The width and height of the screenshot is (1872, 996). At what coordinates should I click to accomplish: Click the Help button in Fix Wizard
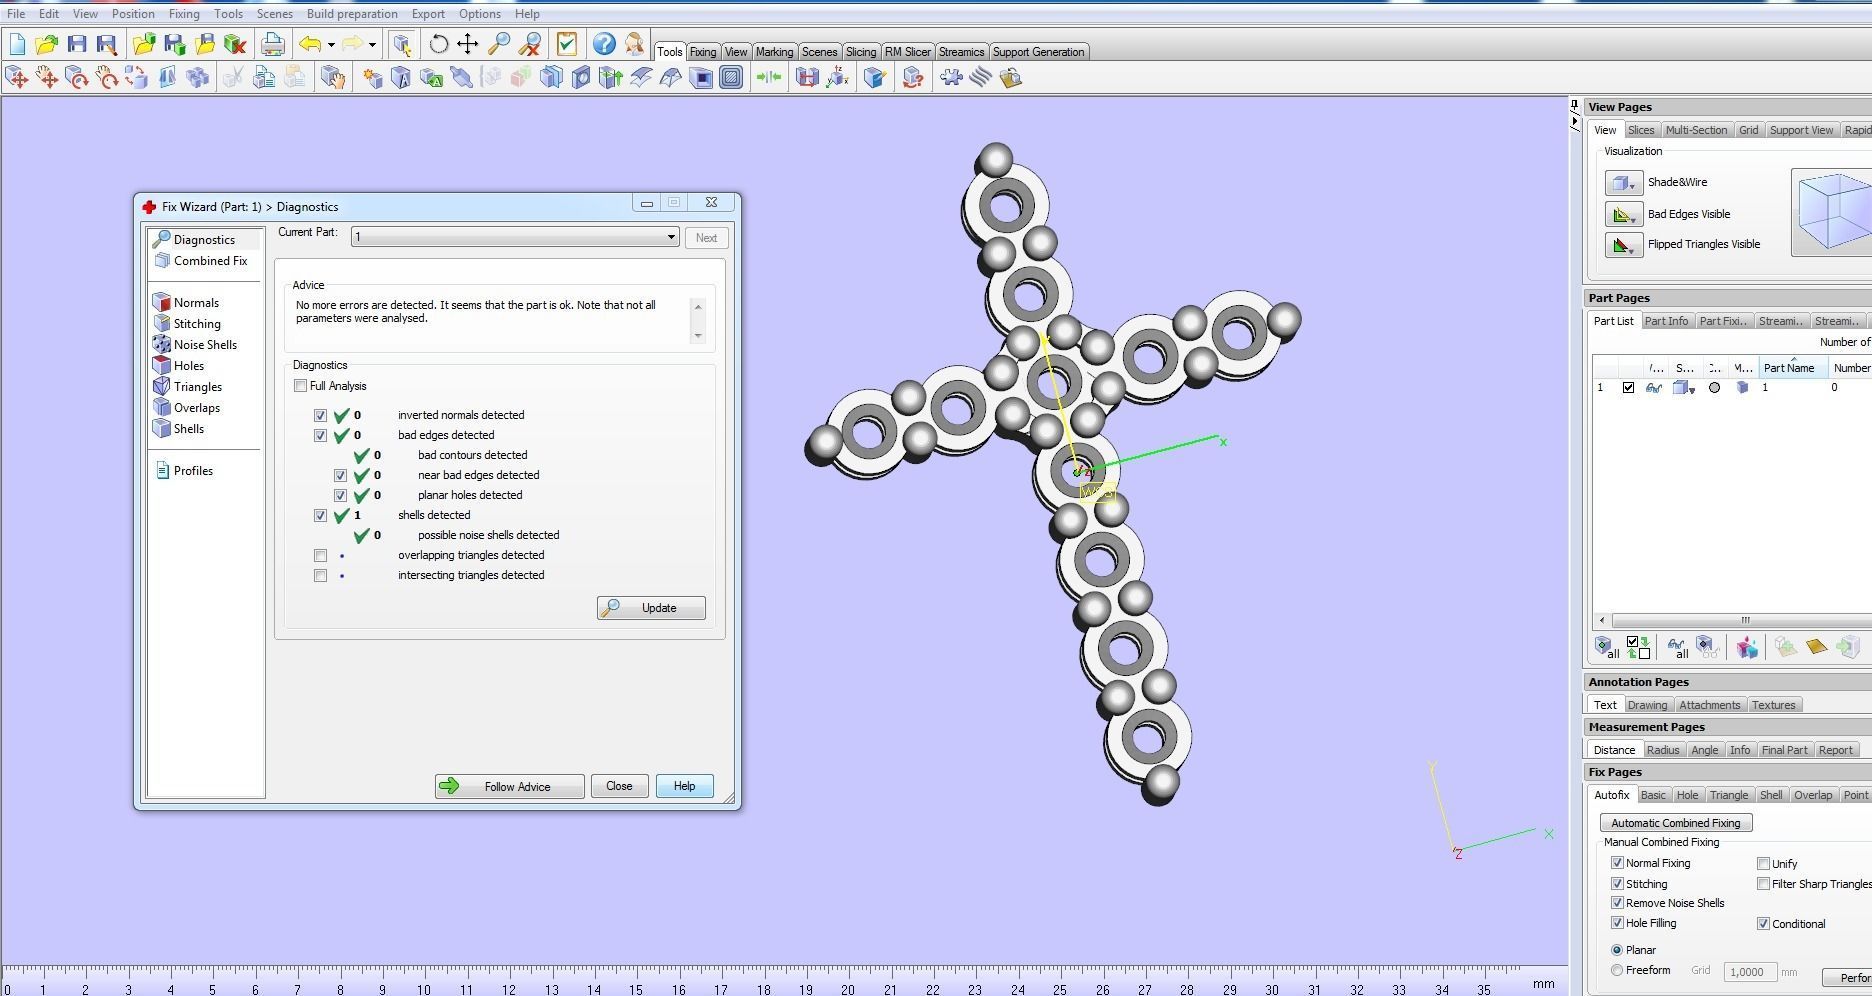684,786
